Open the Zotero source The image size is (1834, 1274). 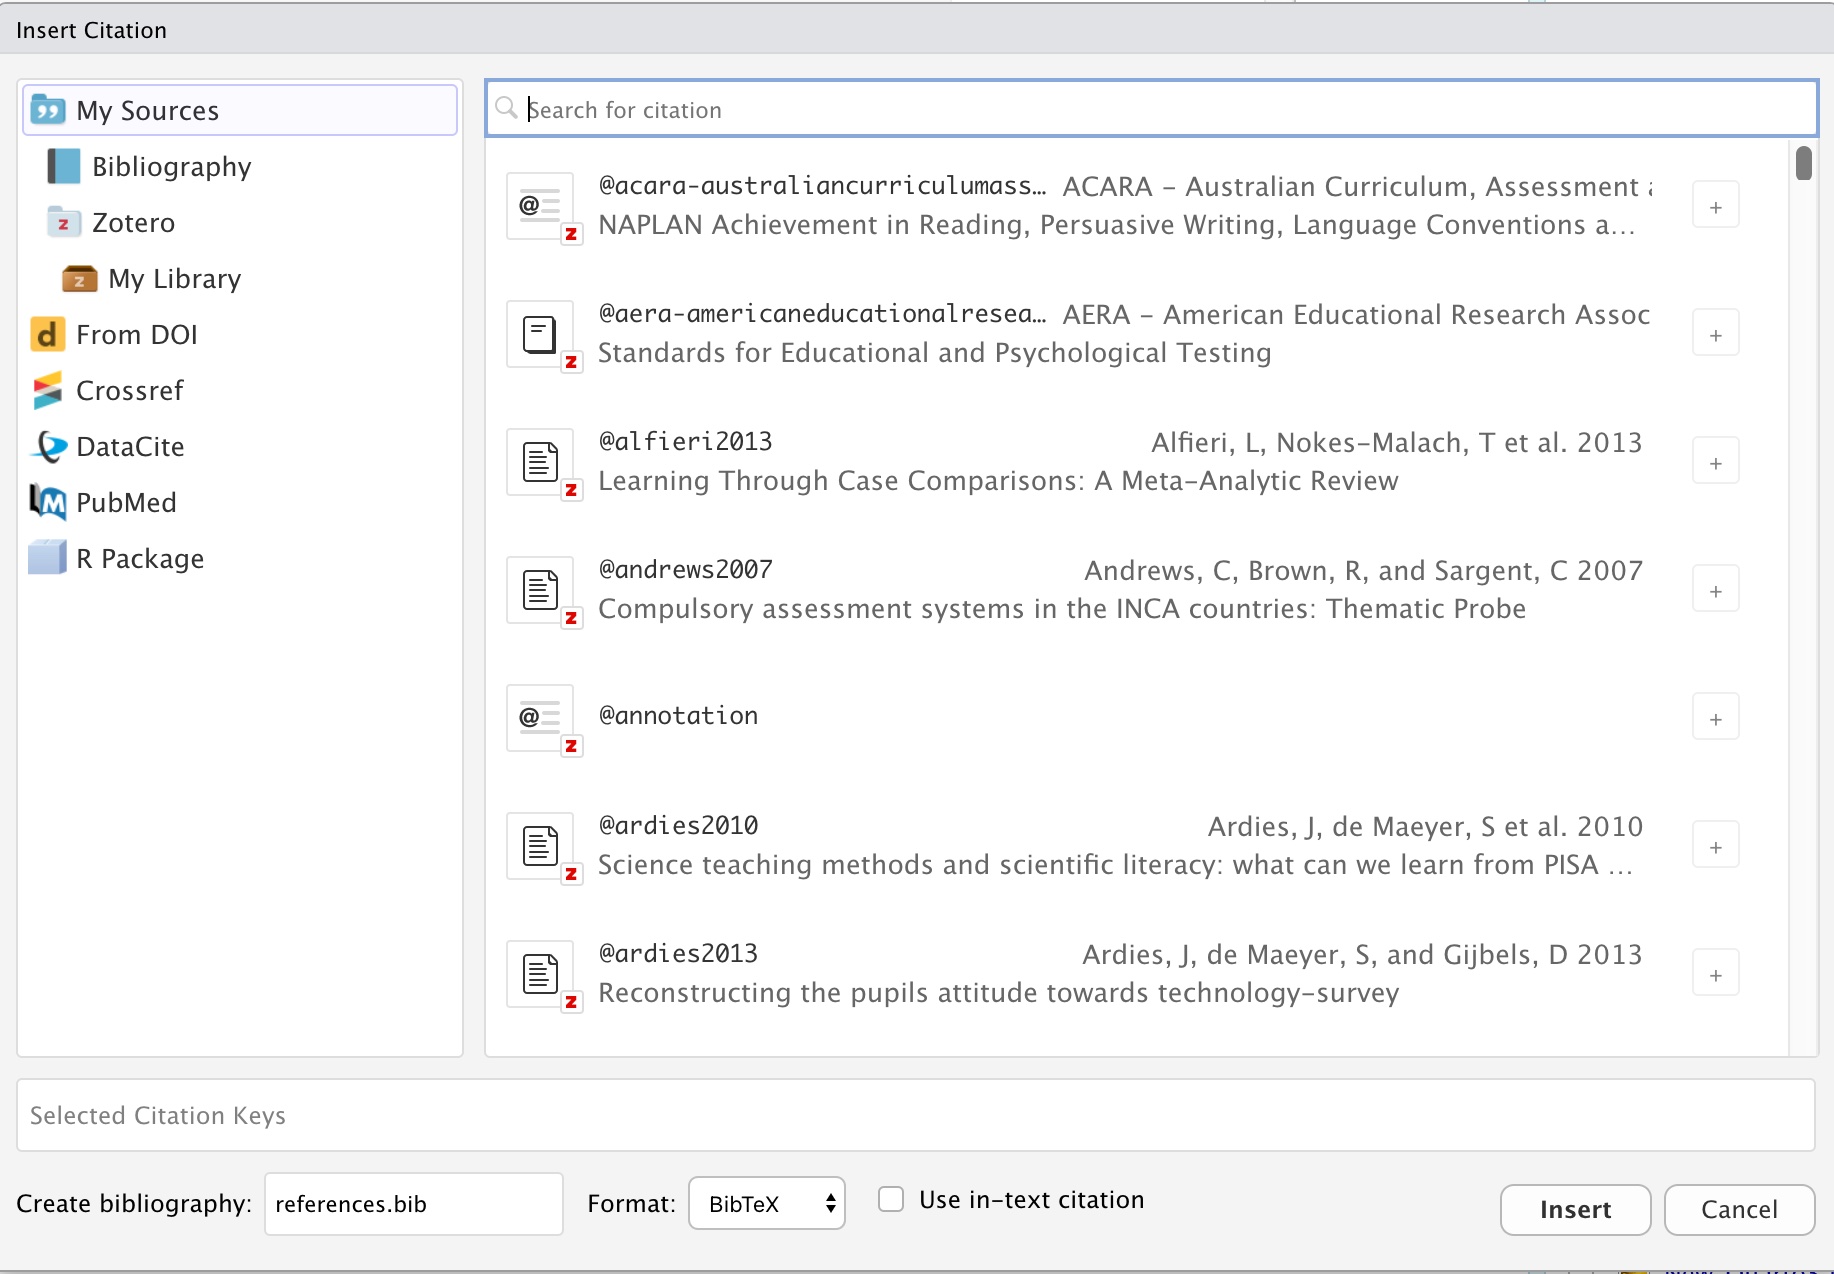(x=133, y=222)
